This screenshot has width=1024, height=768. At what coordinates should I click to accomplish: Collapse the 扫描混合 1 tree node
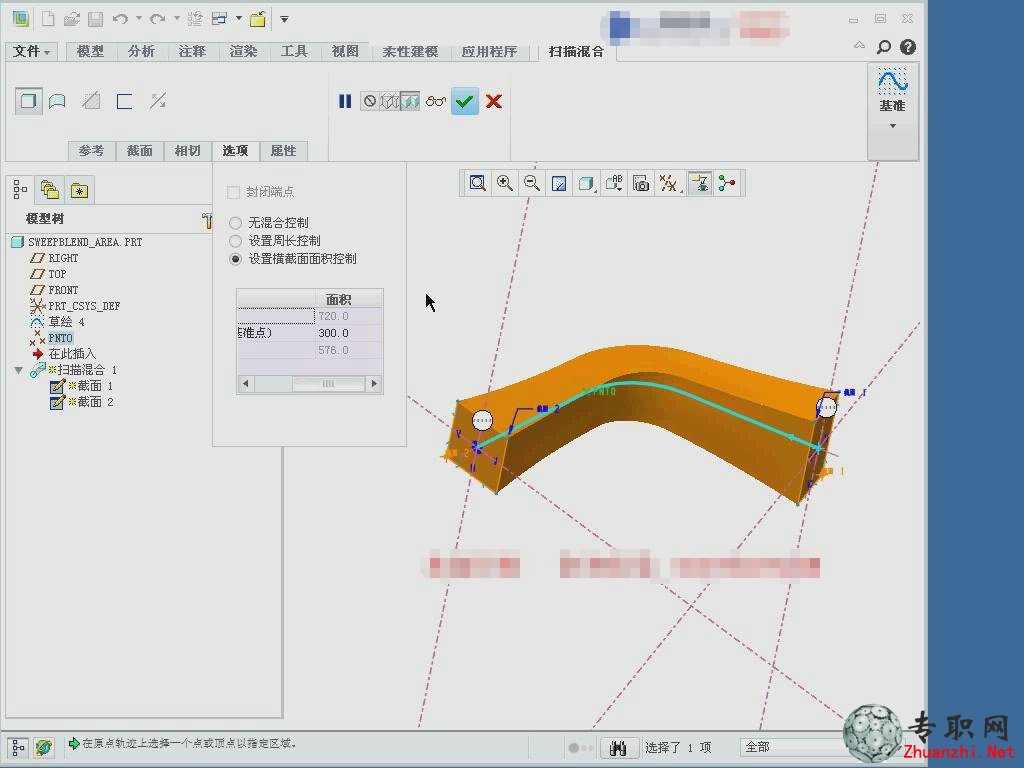coord(19,370)
